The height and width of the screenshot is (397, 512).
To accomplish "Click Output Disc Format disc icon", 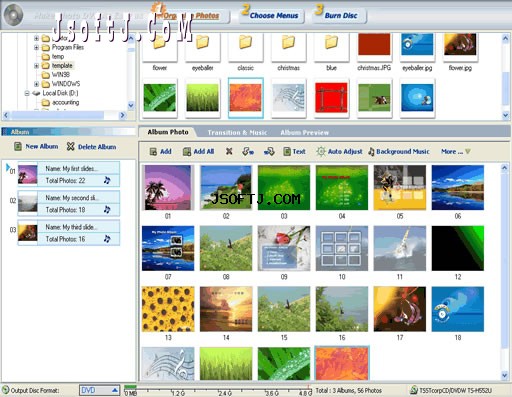I will 5,390.
